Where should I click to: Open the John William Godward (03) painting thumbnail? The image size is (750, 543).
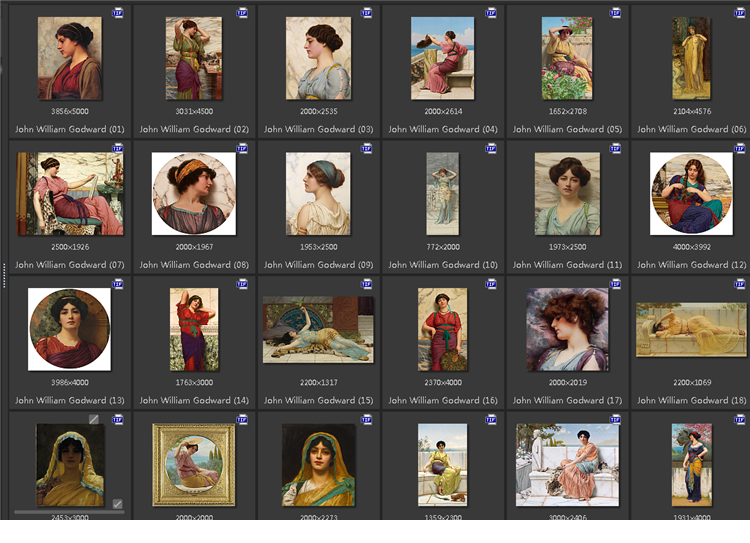pyautogui.click(x=318, y=58)
